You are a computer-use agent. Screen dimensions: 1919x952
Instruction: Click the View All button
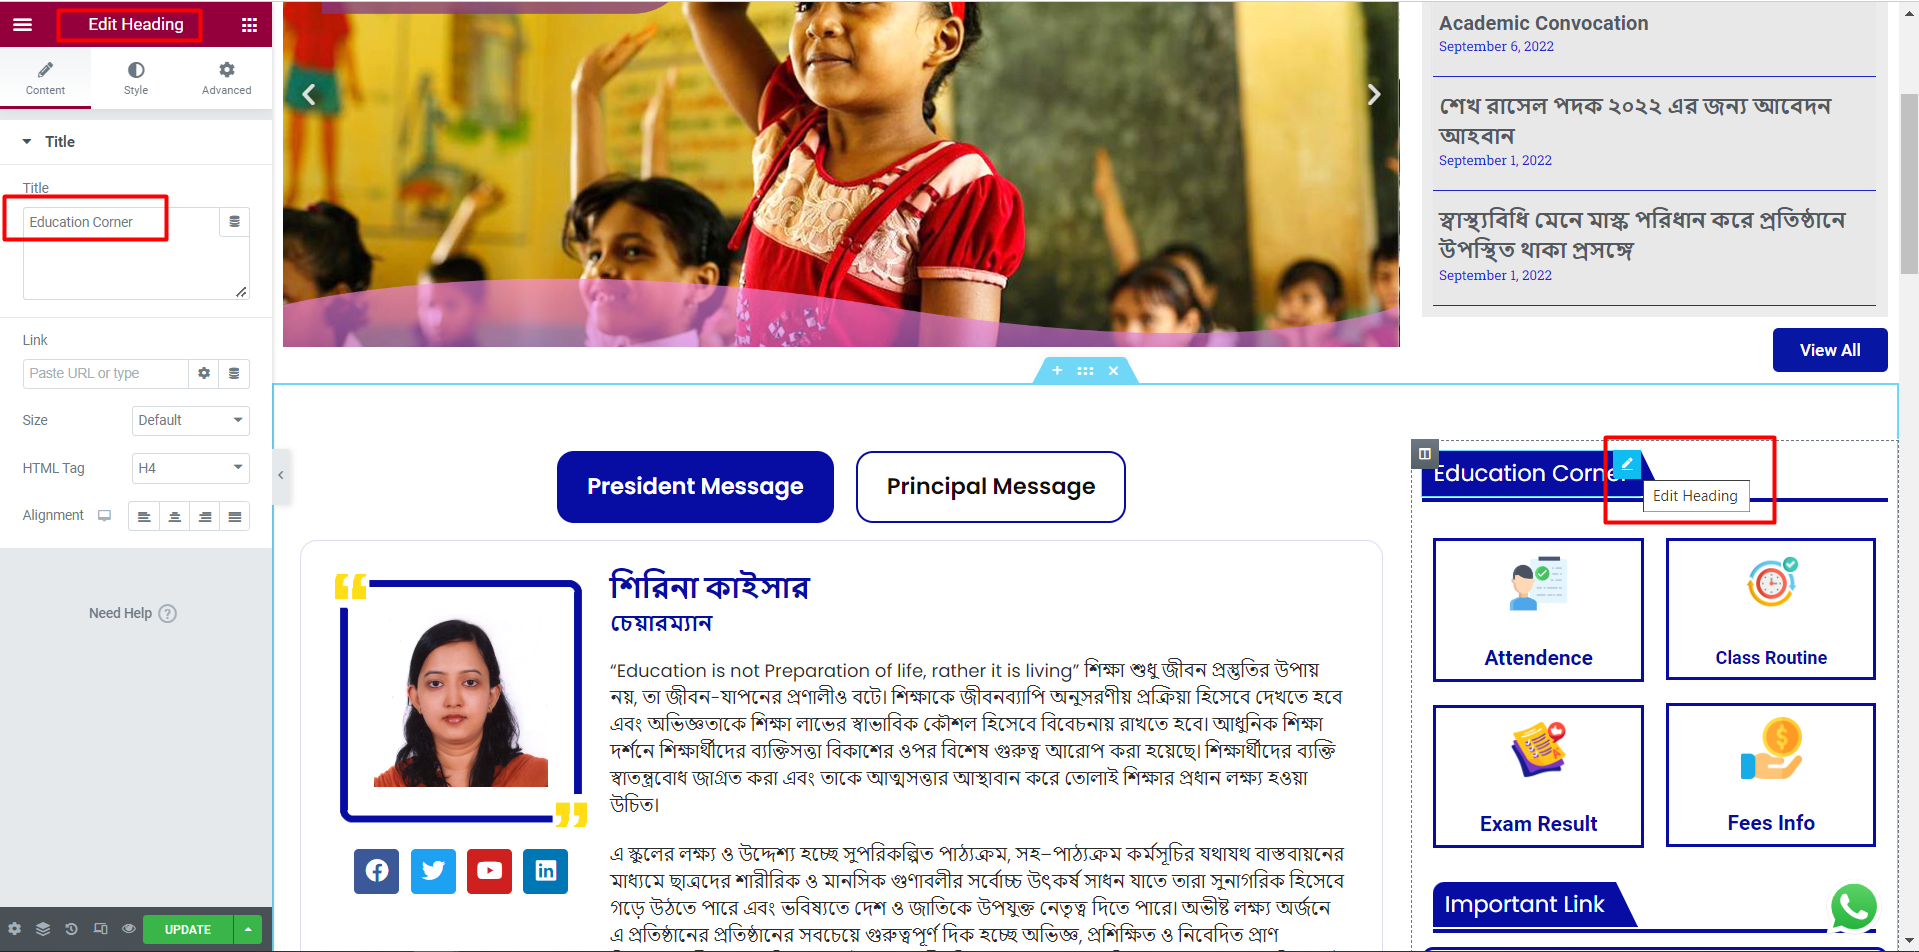1830,350
